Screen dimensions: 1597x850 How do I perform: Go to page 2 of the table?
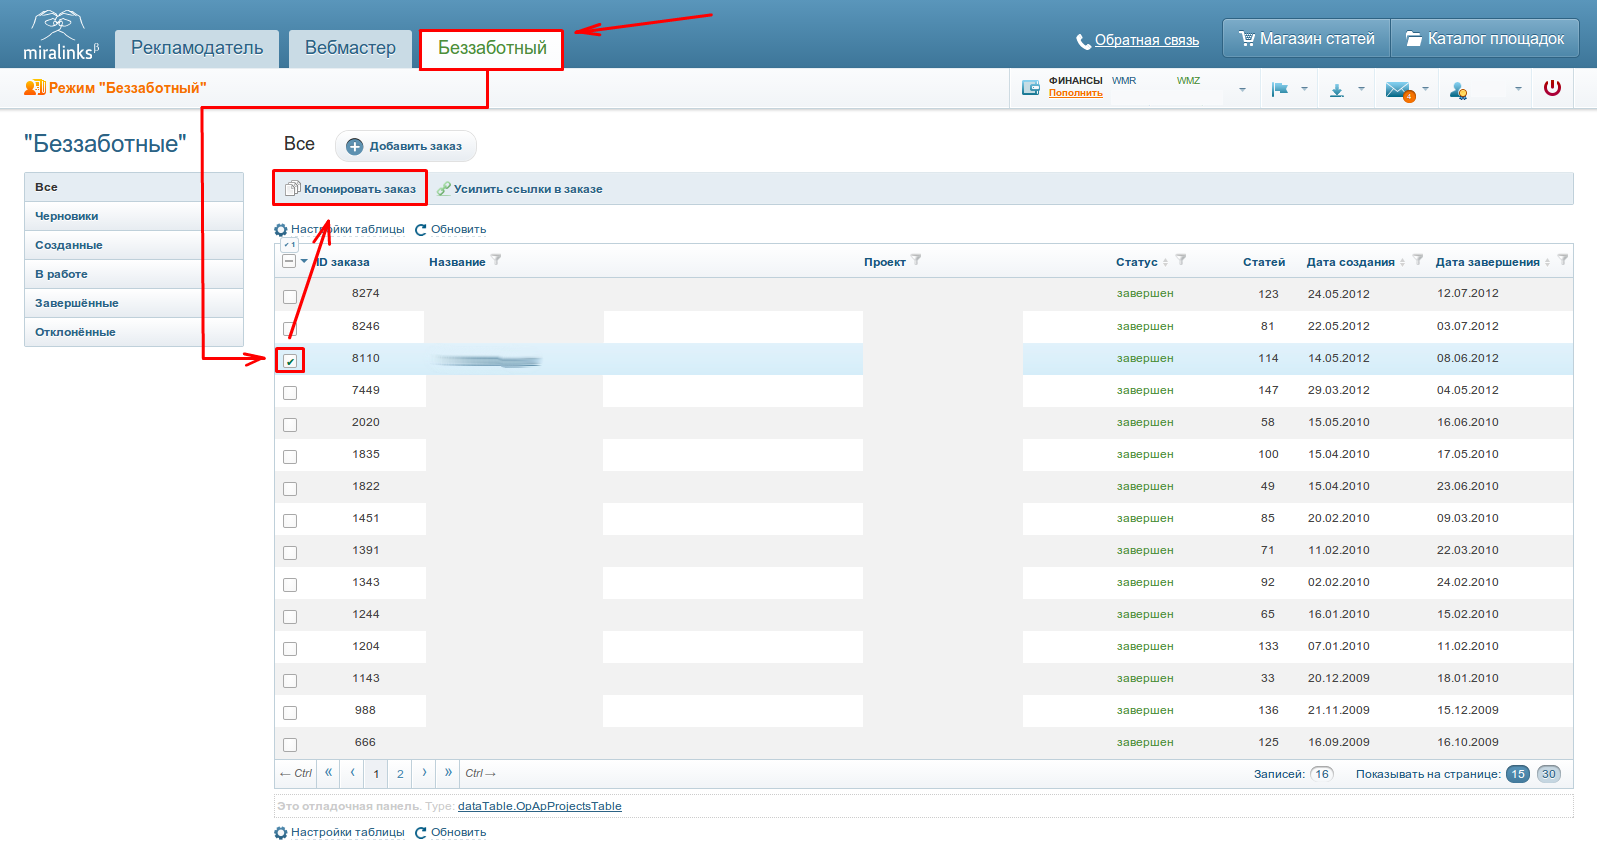tap(400, 774)
